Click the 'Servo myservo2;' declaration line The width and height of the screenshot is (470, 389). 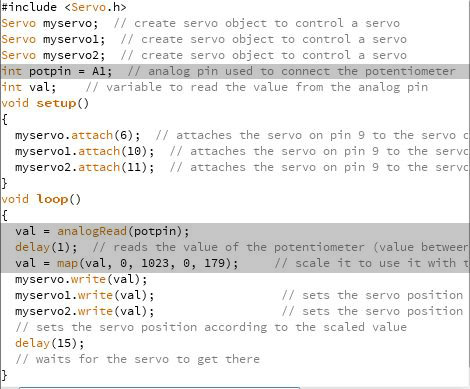tap(53, 55)
